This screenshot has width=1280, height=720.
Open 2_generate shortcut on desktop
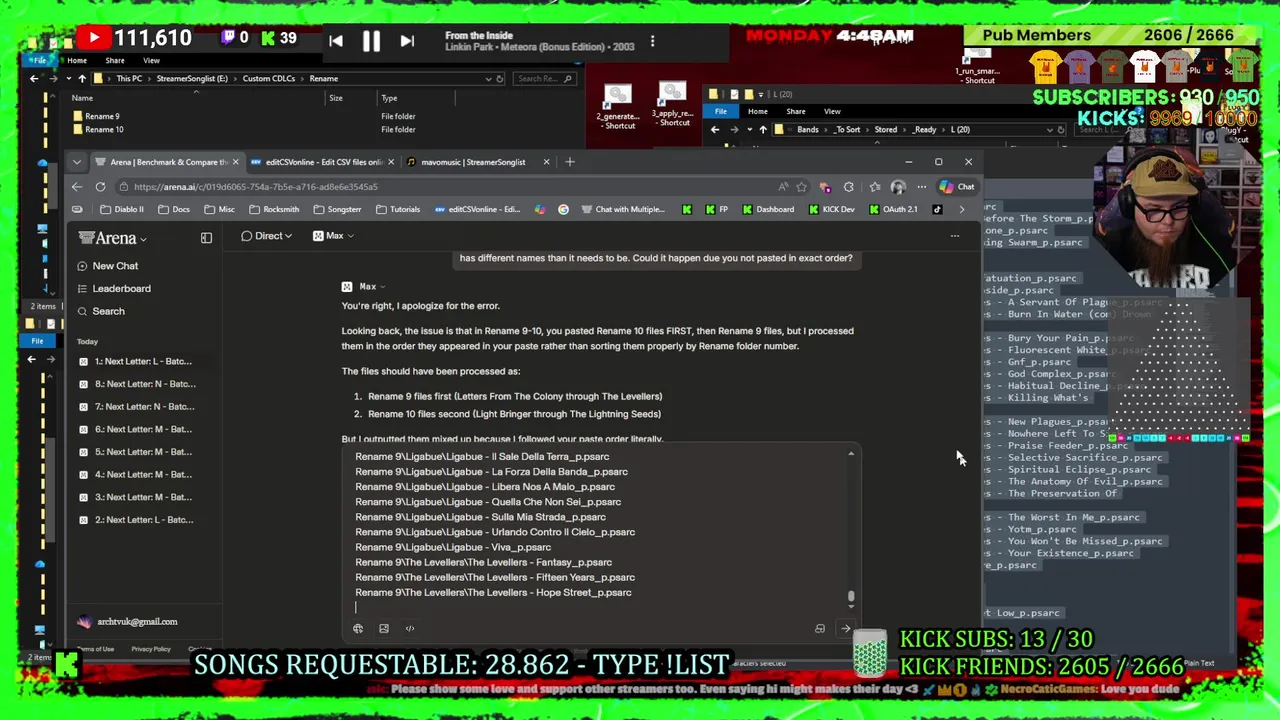[618, 107]
